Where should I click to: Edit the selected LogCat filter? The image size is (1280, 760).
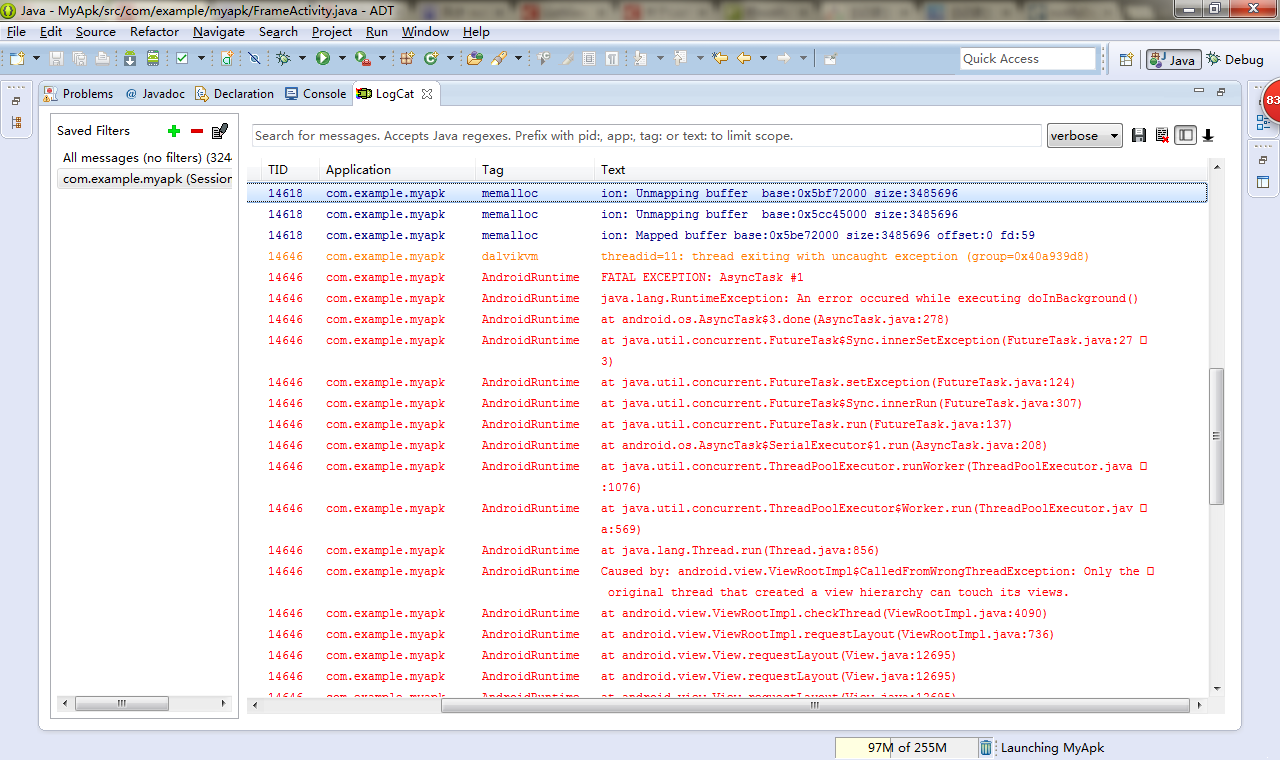click(x=220, y=131)
